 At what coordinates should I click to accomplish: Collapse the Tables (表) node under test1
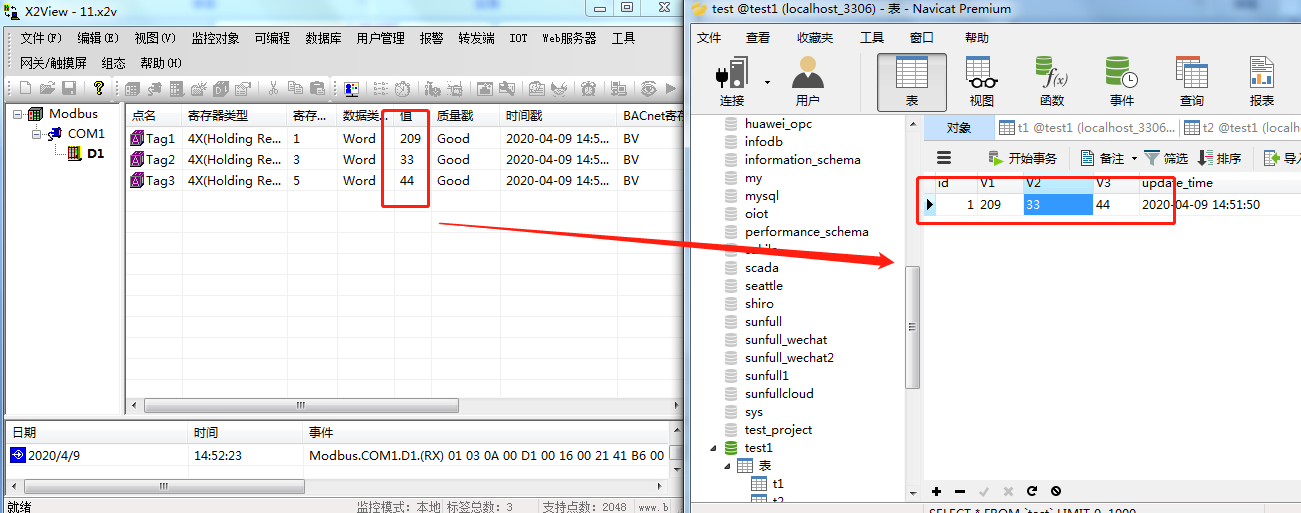(727, 466)
